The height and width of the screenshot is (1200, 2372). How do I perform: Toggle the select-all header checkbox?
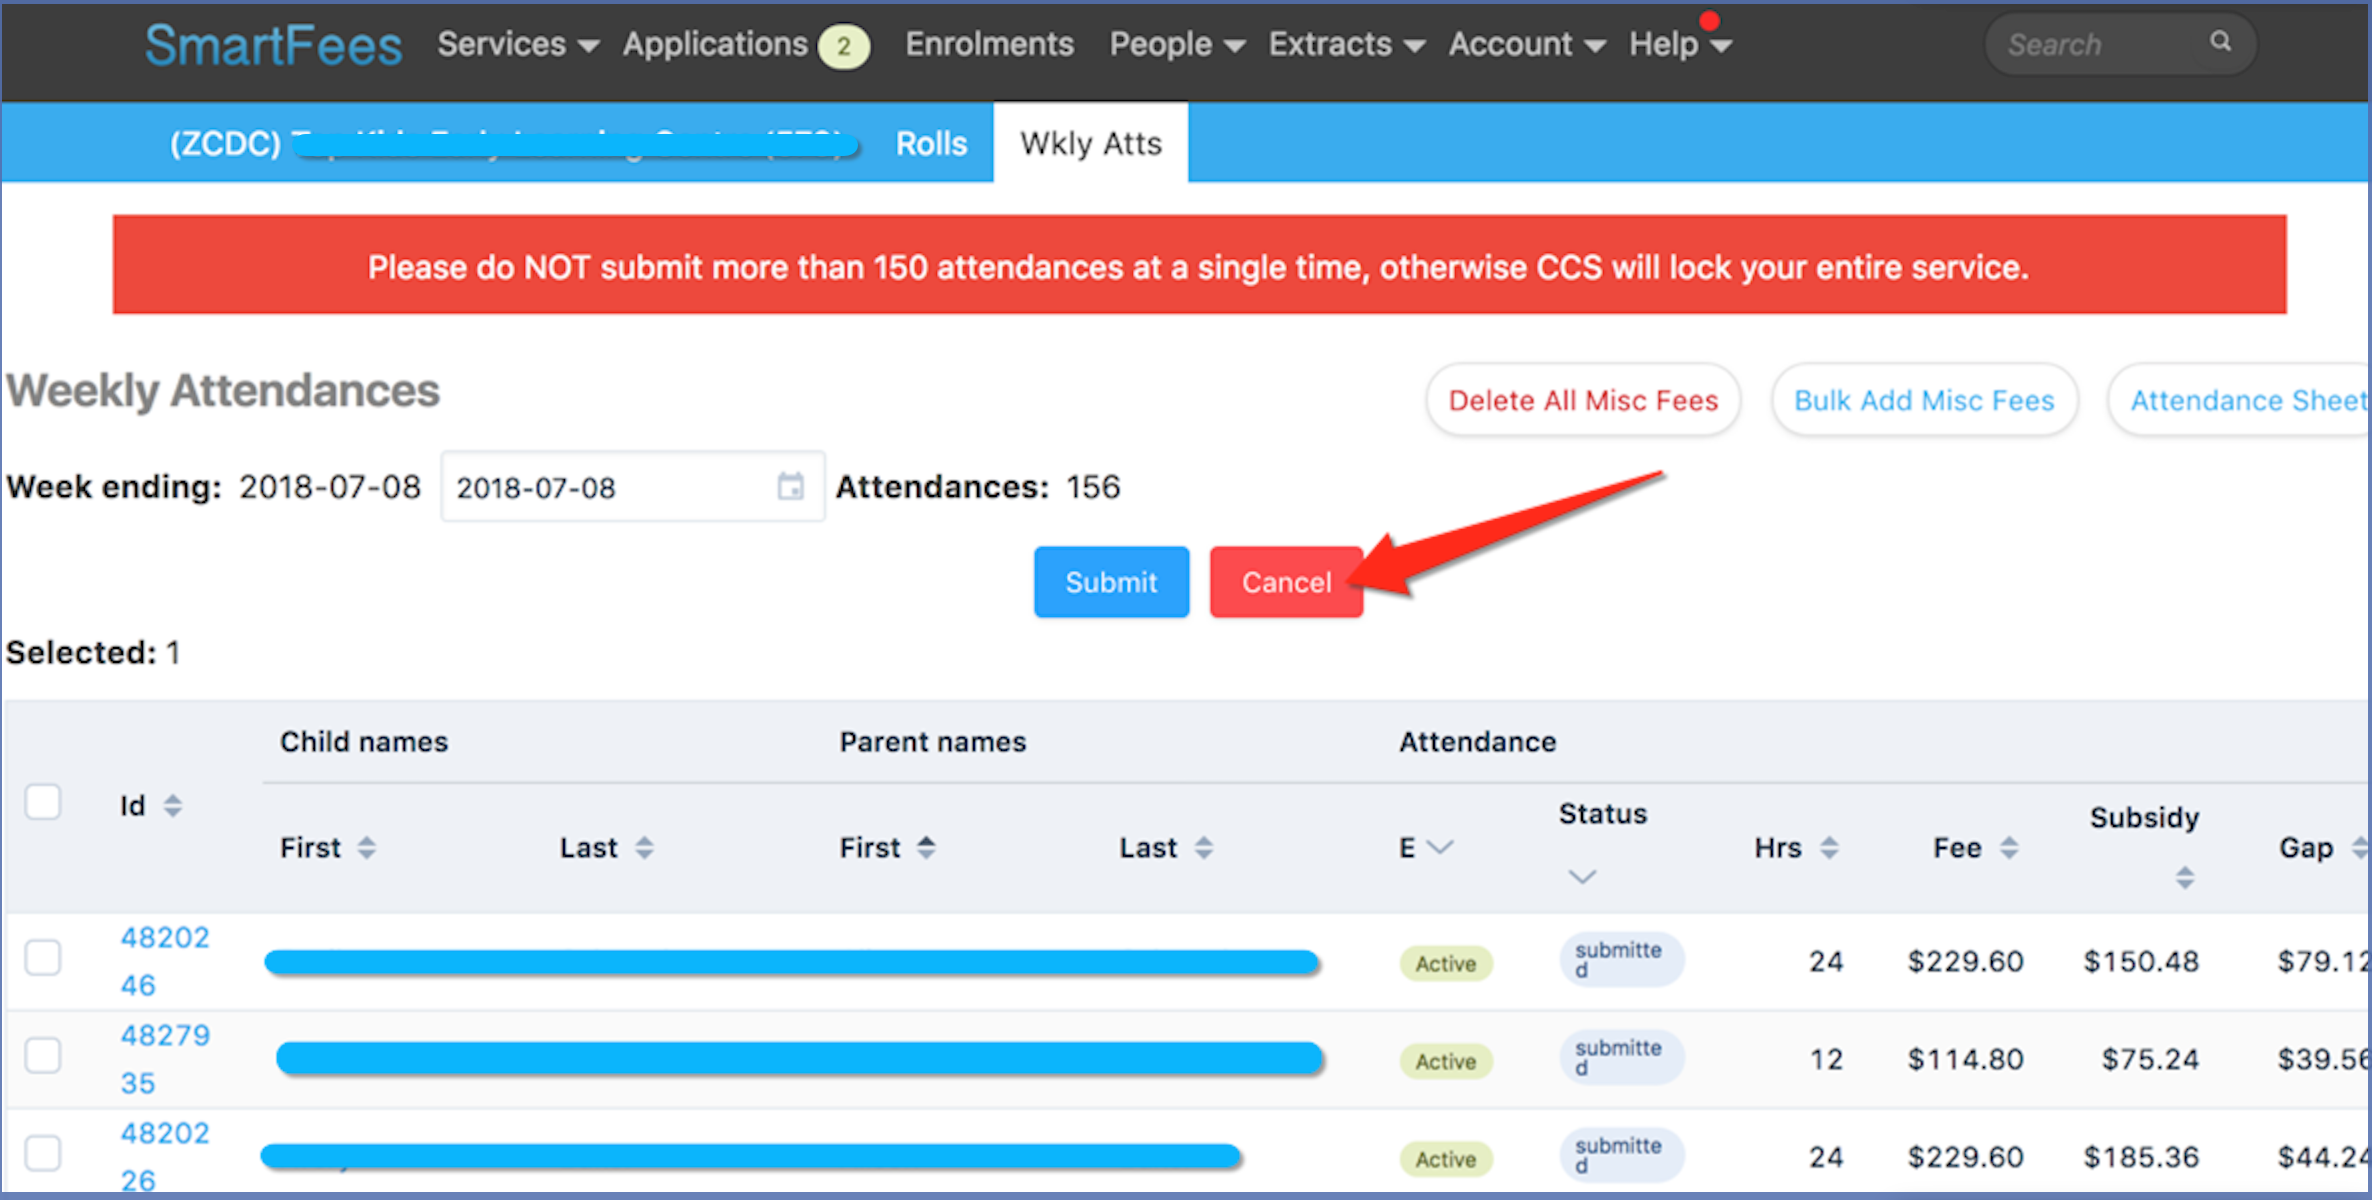(x=43, y=802)
